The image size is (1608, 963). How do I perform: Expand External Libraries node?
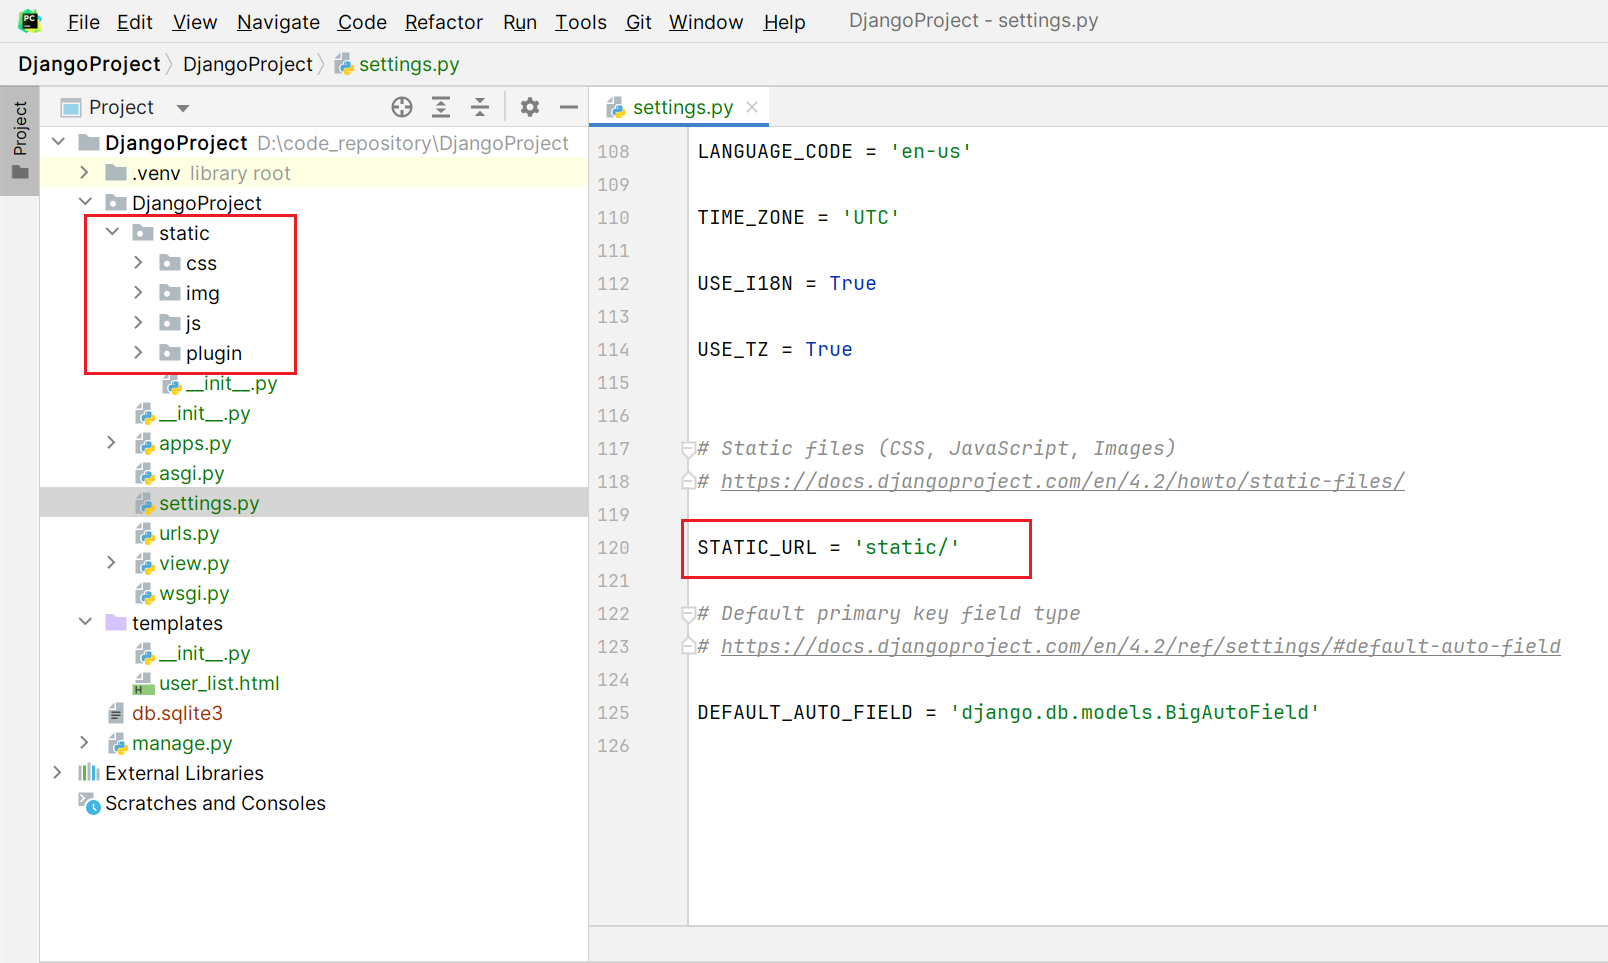tap(58, 773)
